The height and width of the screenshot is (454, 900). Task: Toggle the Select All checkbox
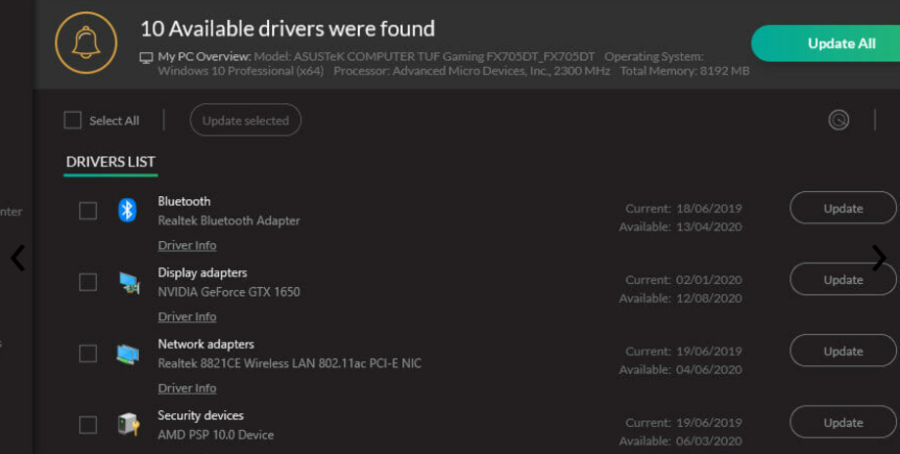coord(73,121)
